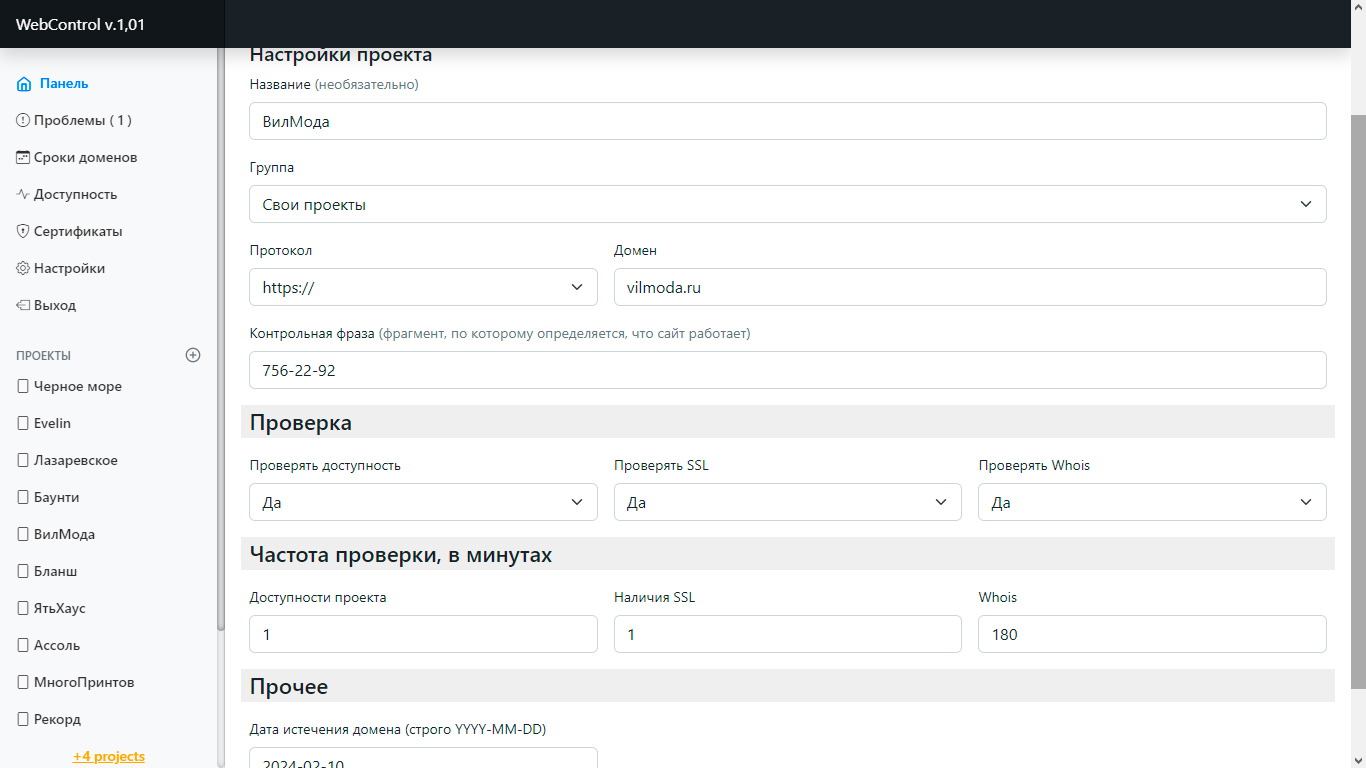Open the Черное море project

[77, 386]
